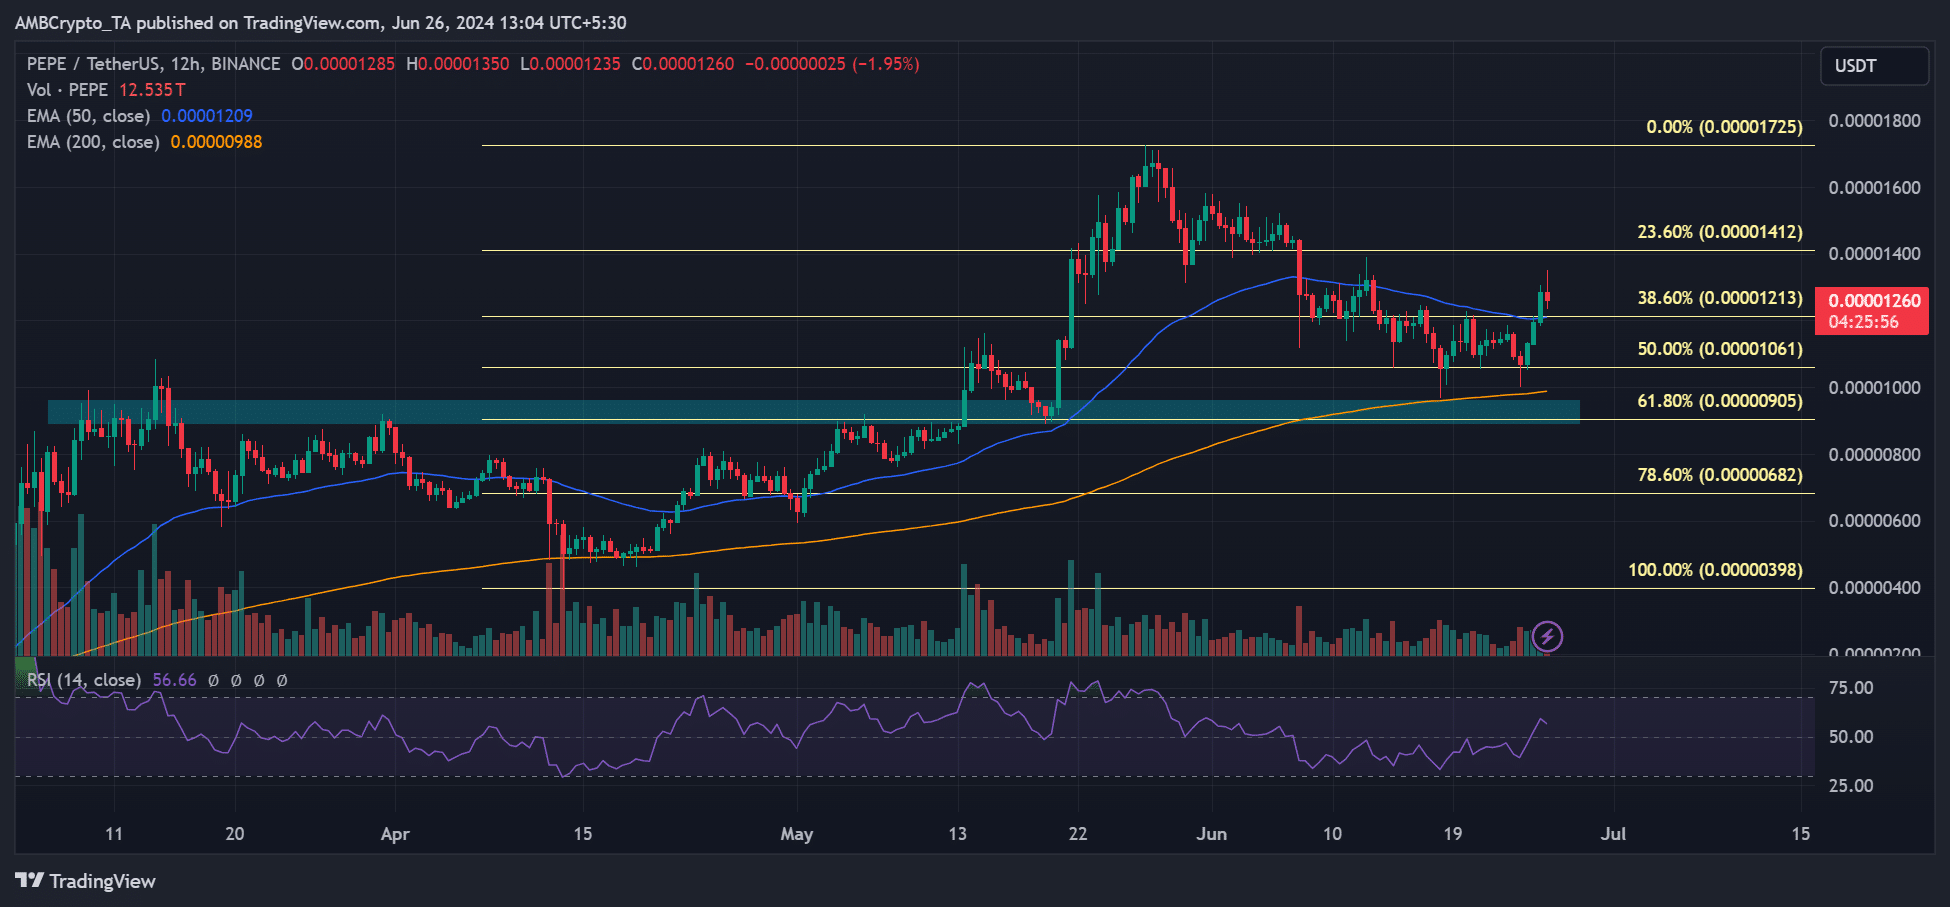Click the Jun date on time axis
The image size is (1950, 907).
(1211, 834)
